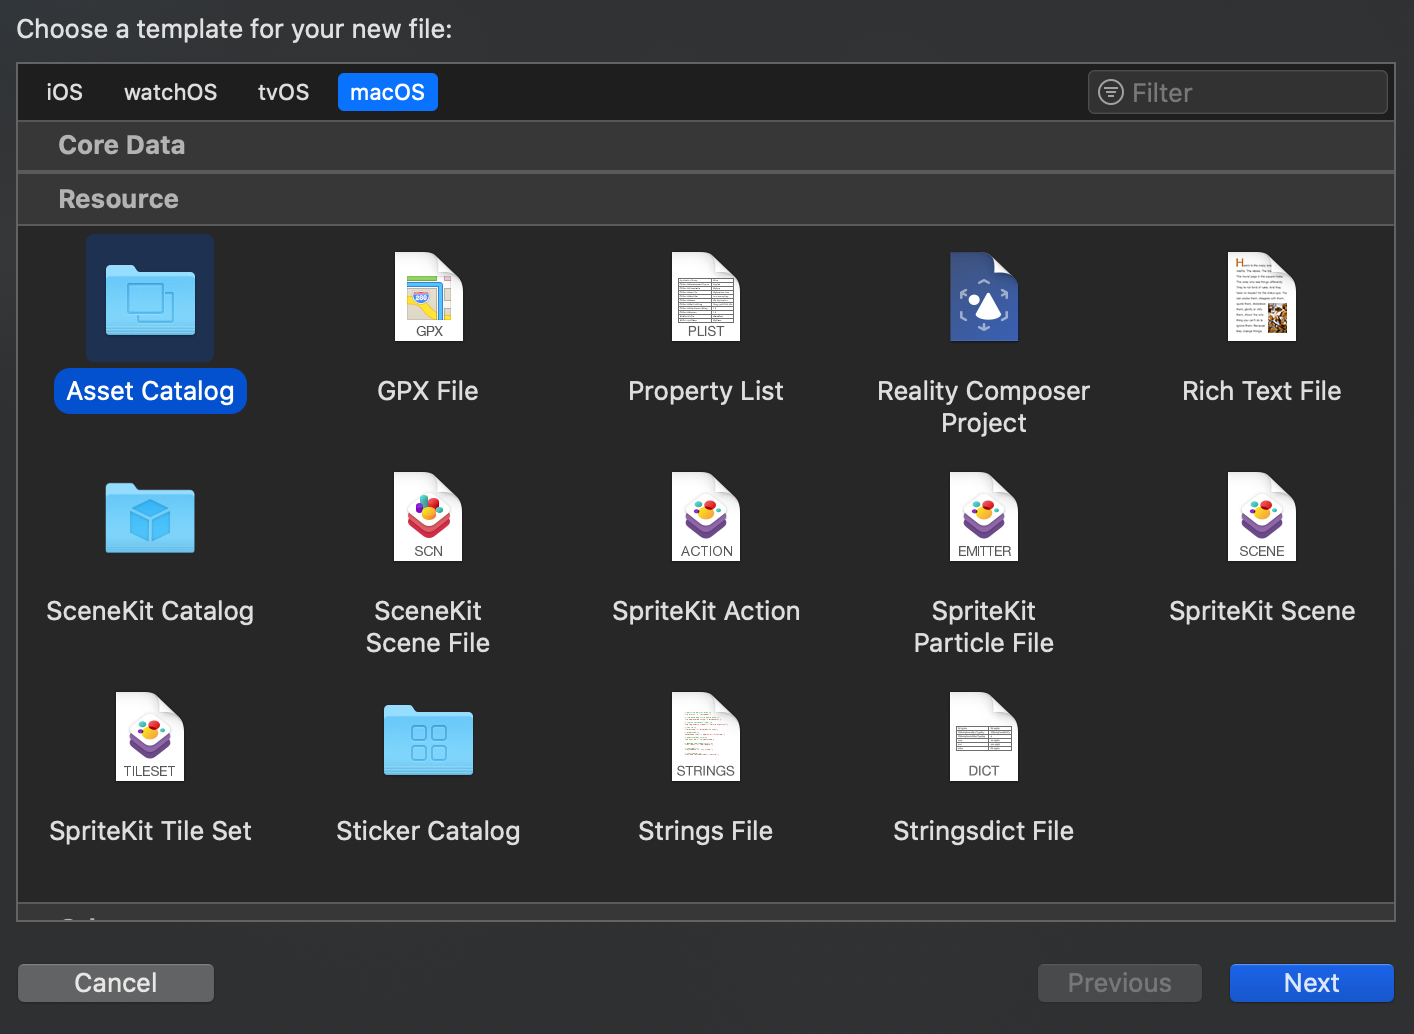The image size is (1414, 1034).
Task: Click the Core Data section header
Action: coord(706,146)
